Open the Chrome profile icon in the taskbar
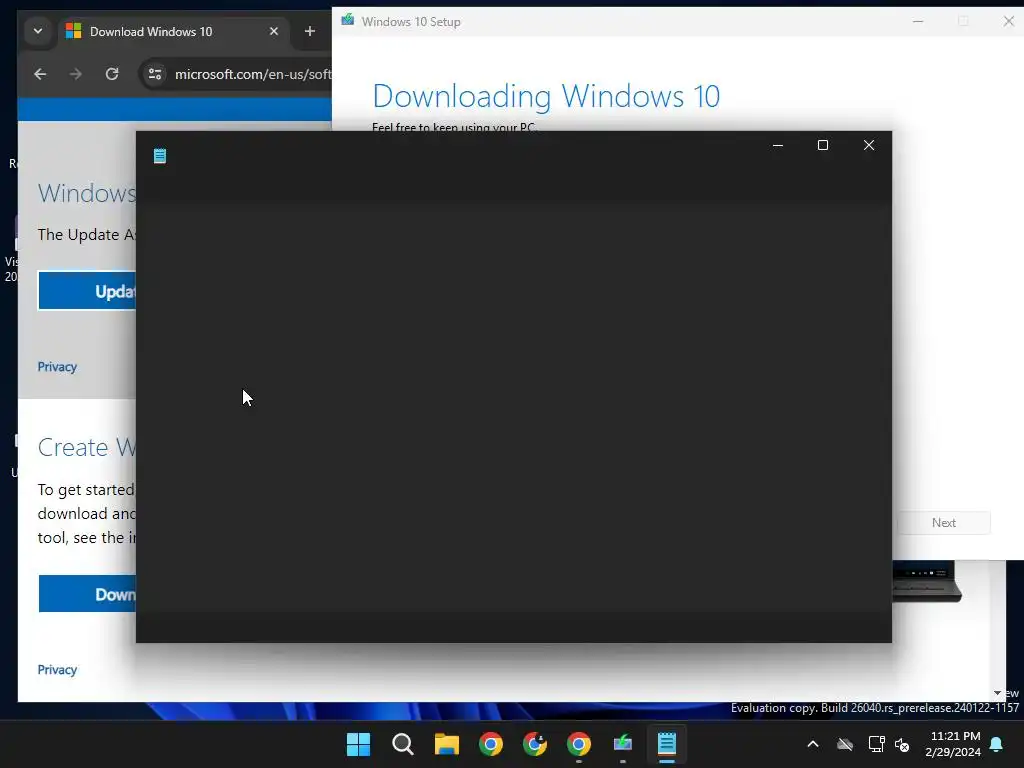The height and width of the screenshot is (768, 1024). pos(535,744)
